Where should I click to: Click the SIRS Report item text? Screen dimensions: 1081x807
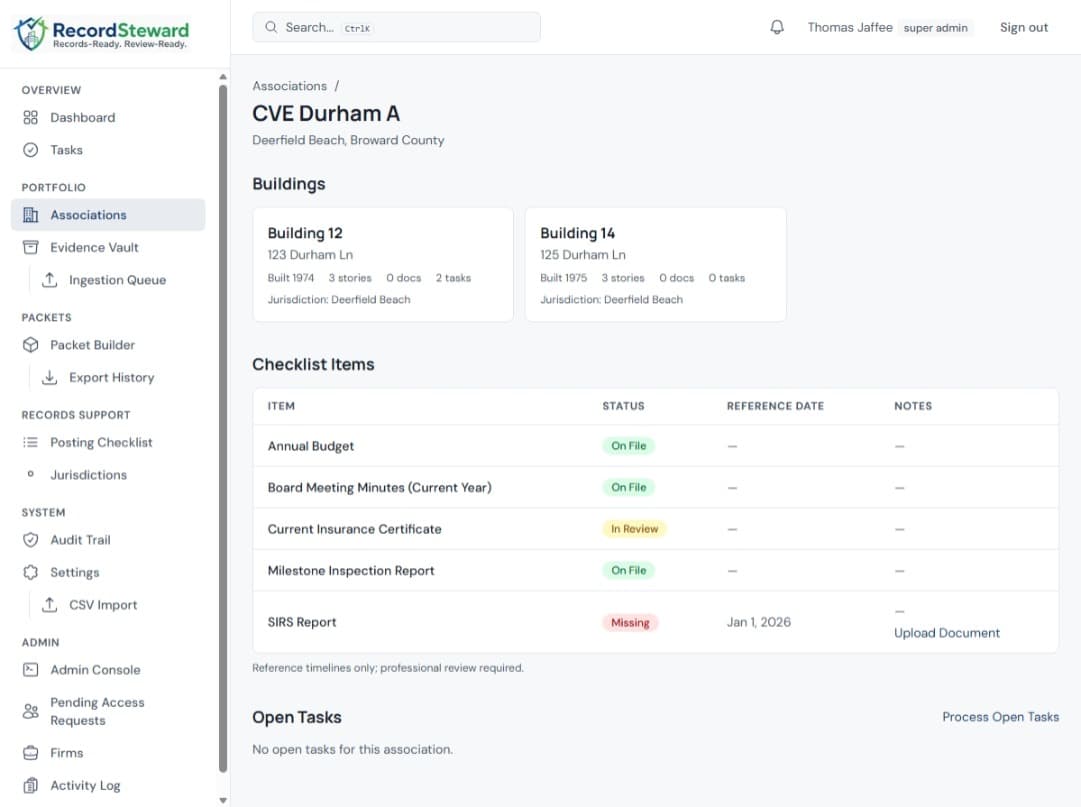point(302,622)
